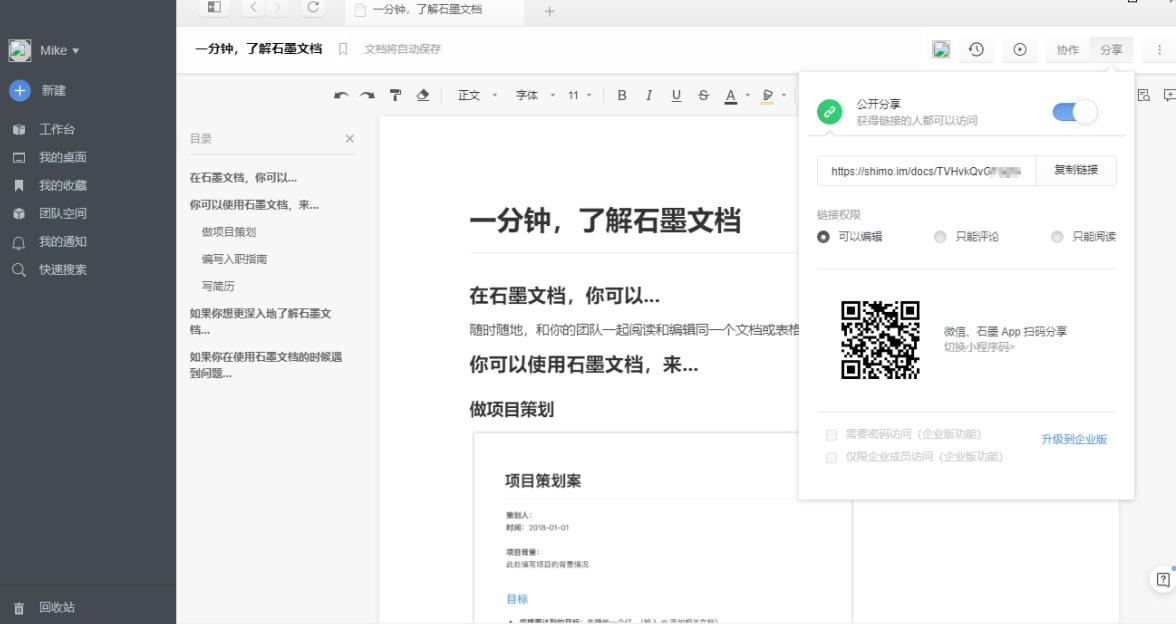
Task: Toggle bold formatting
Action: point(622,96)
